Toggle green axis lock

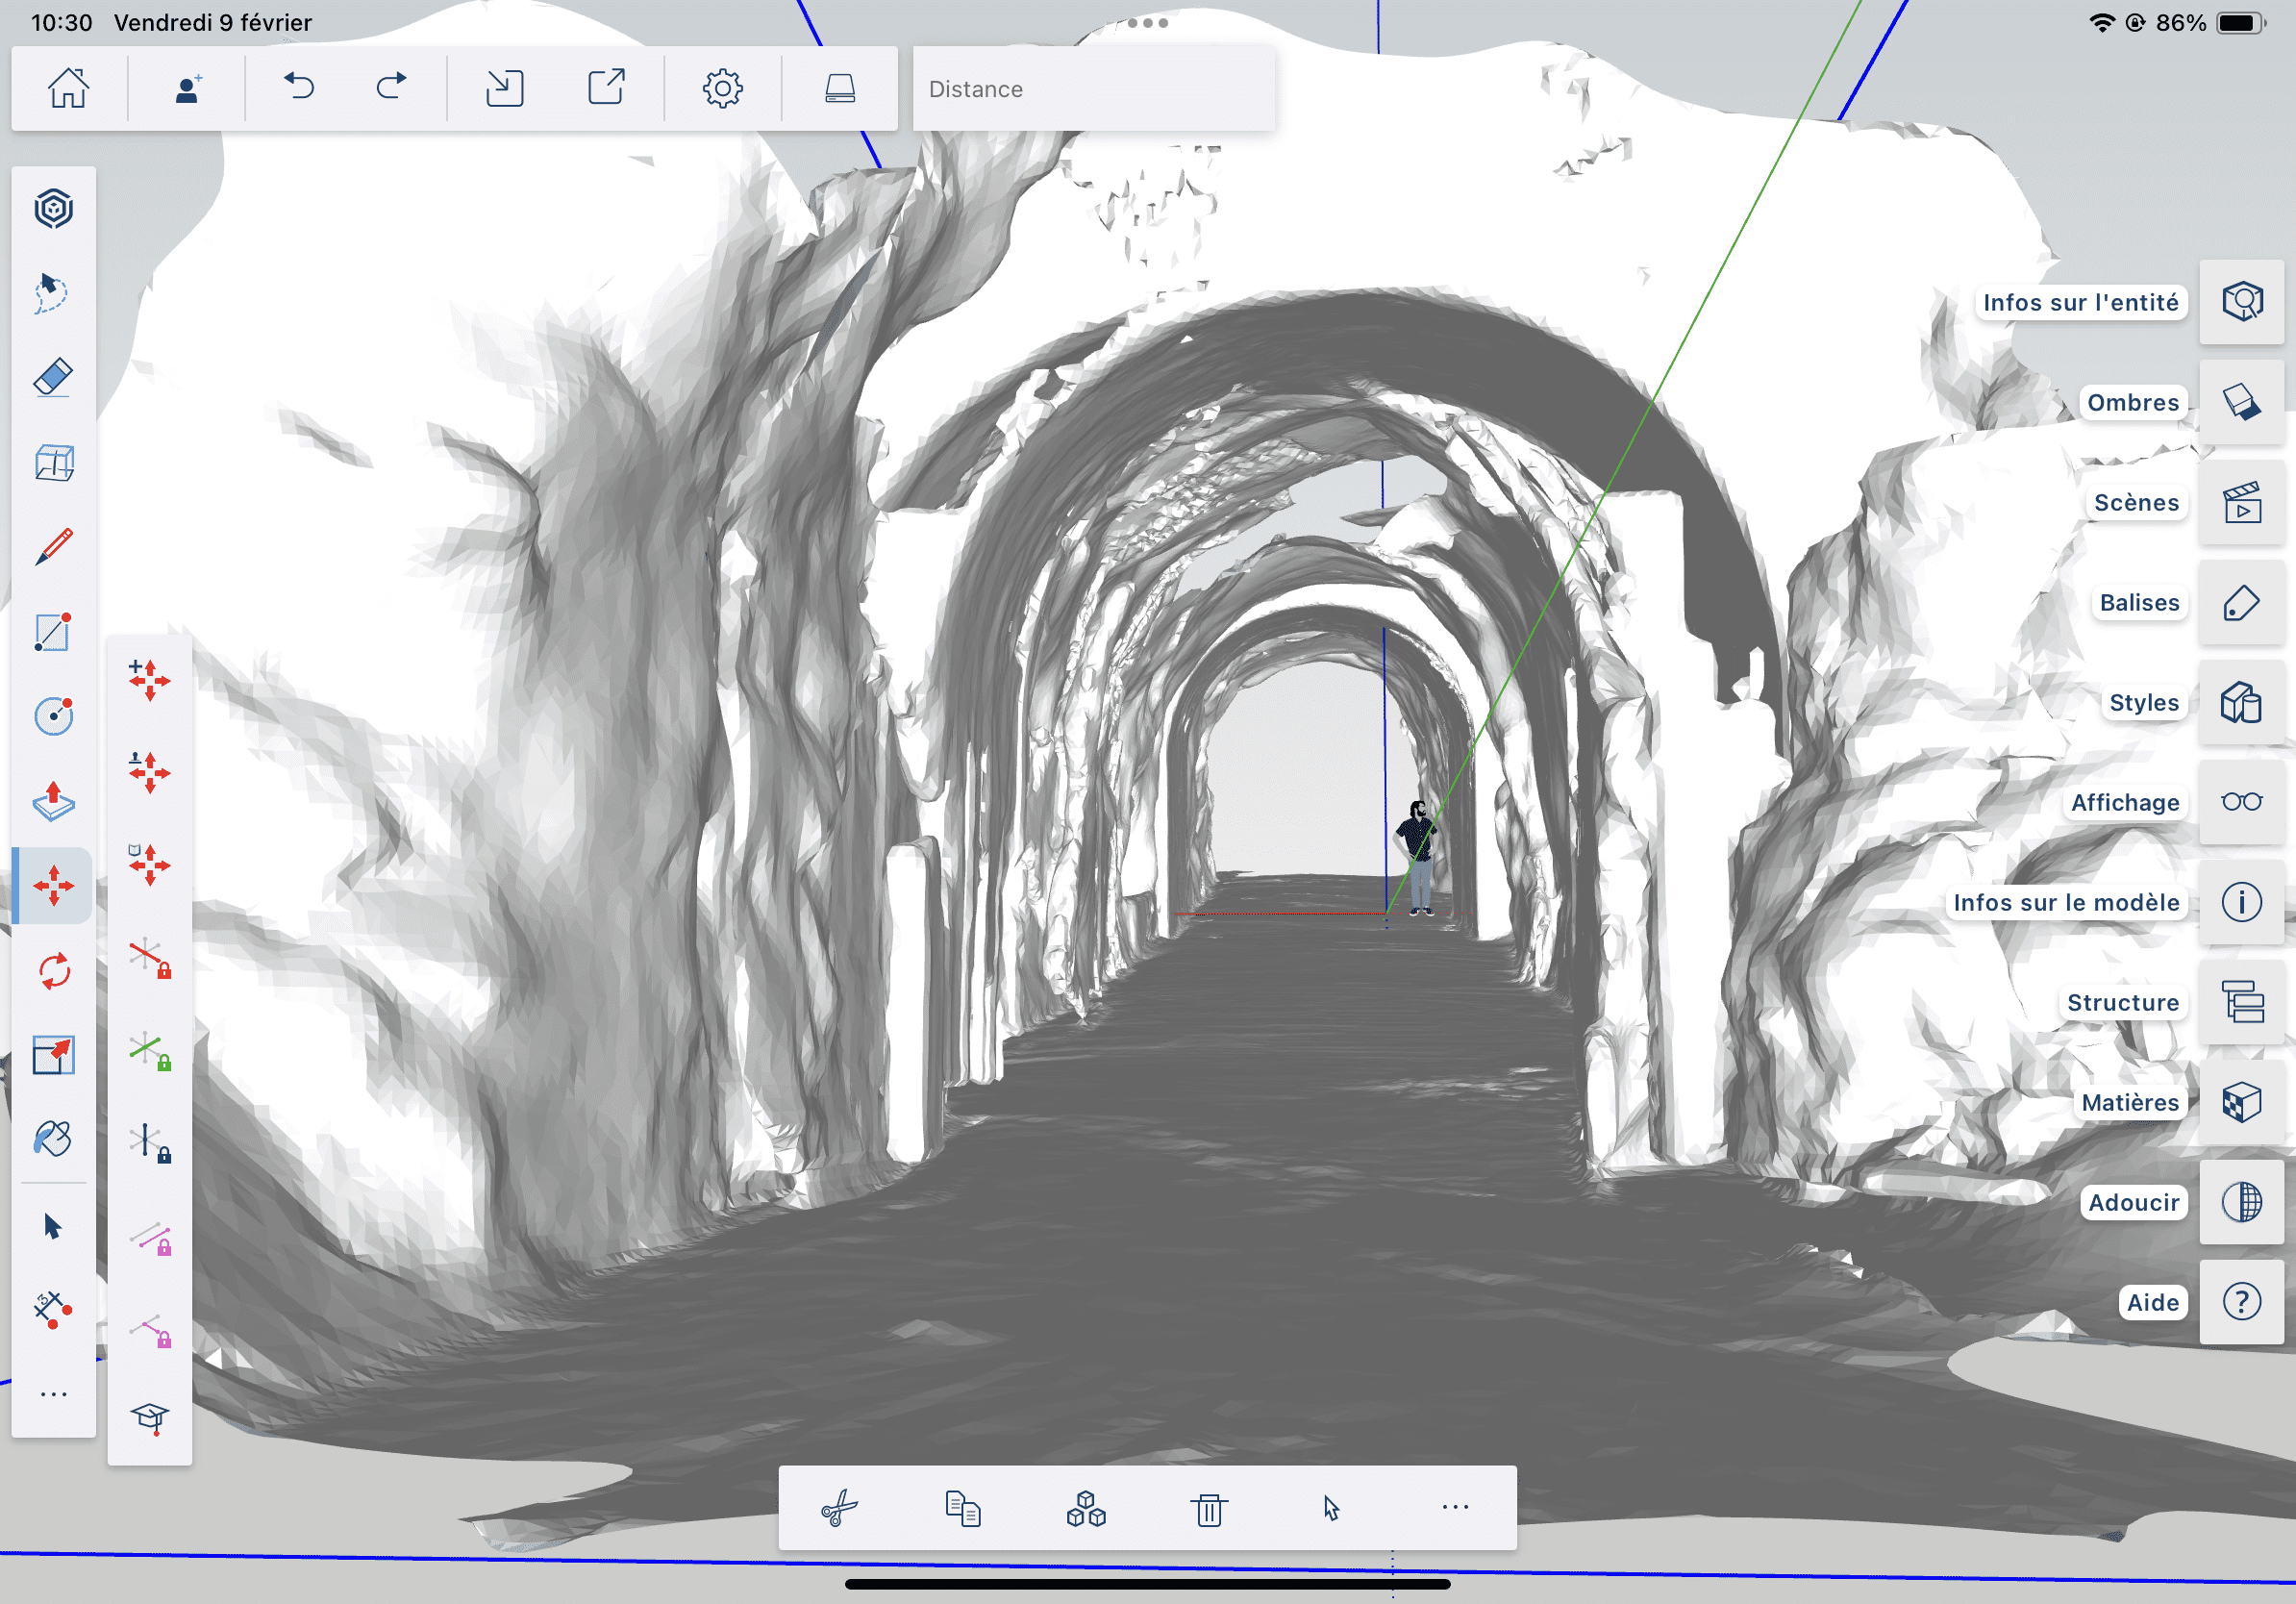pos(149,1050)
